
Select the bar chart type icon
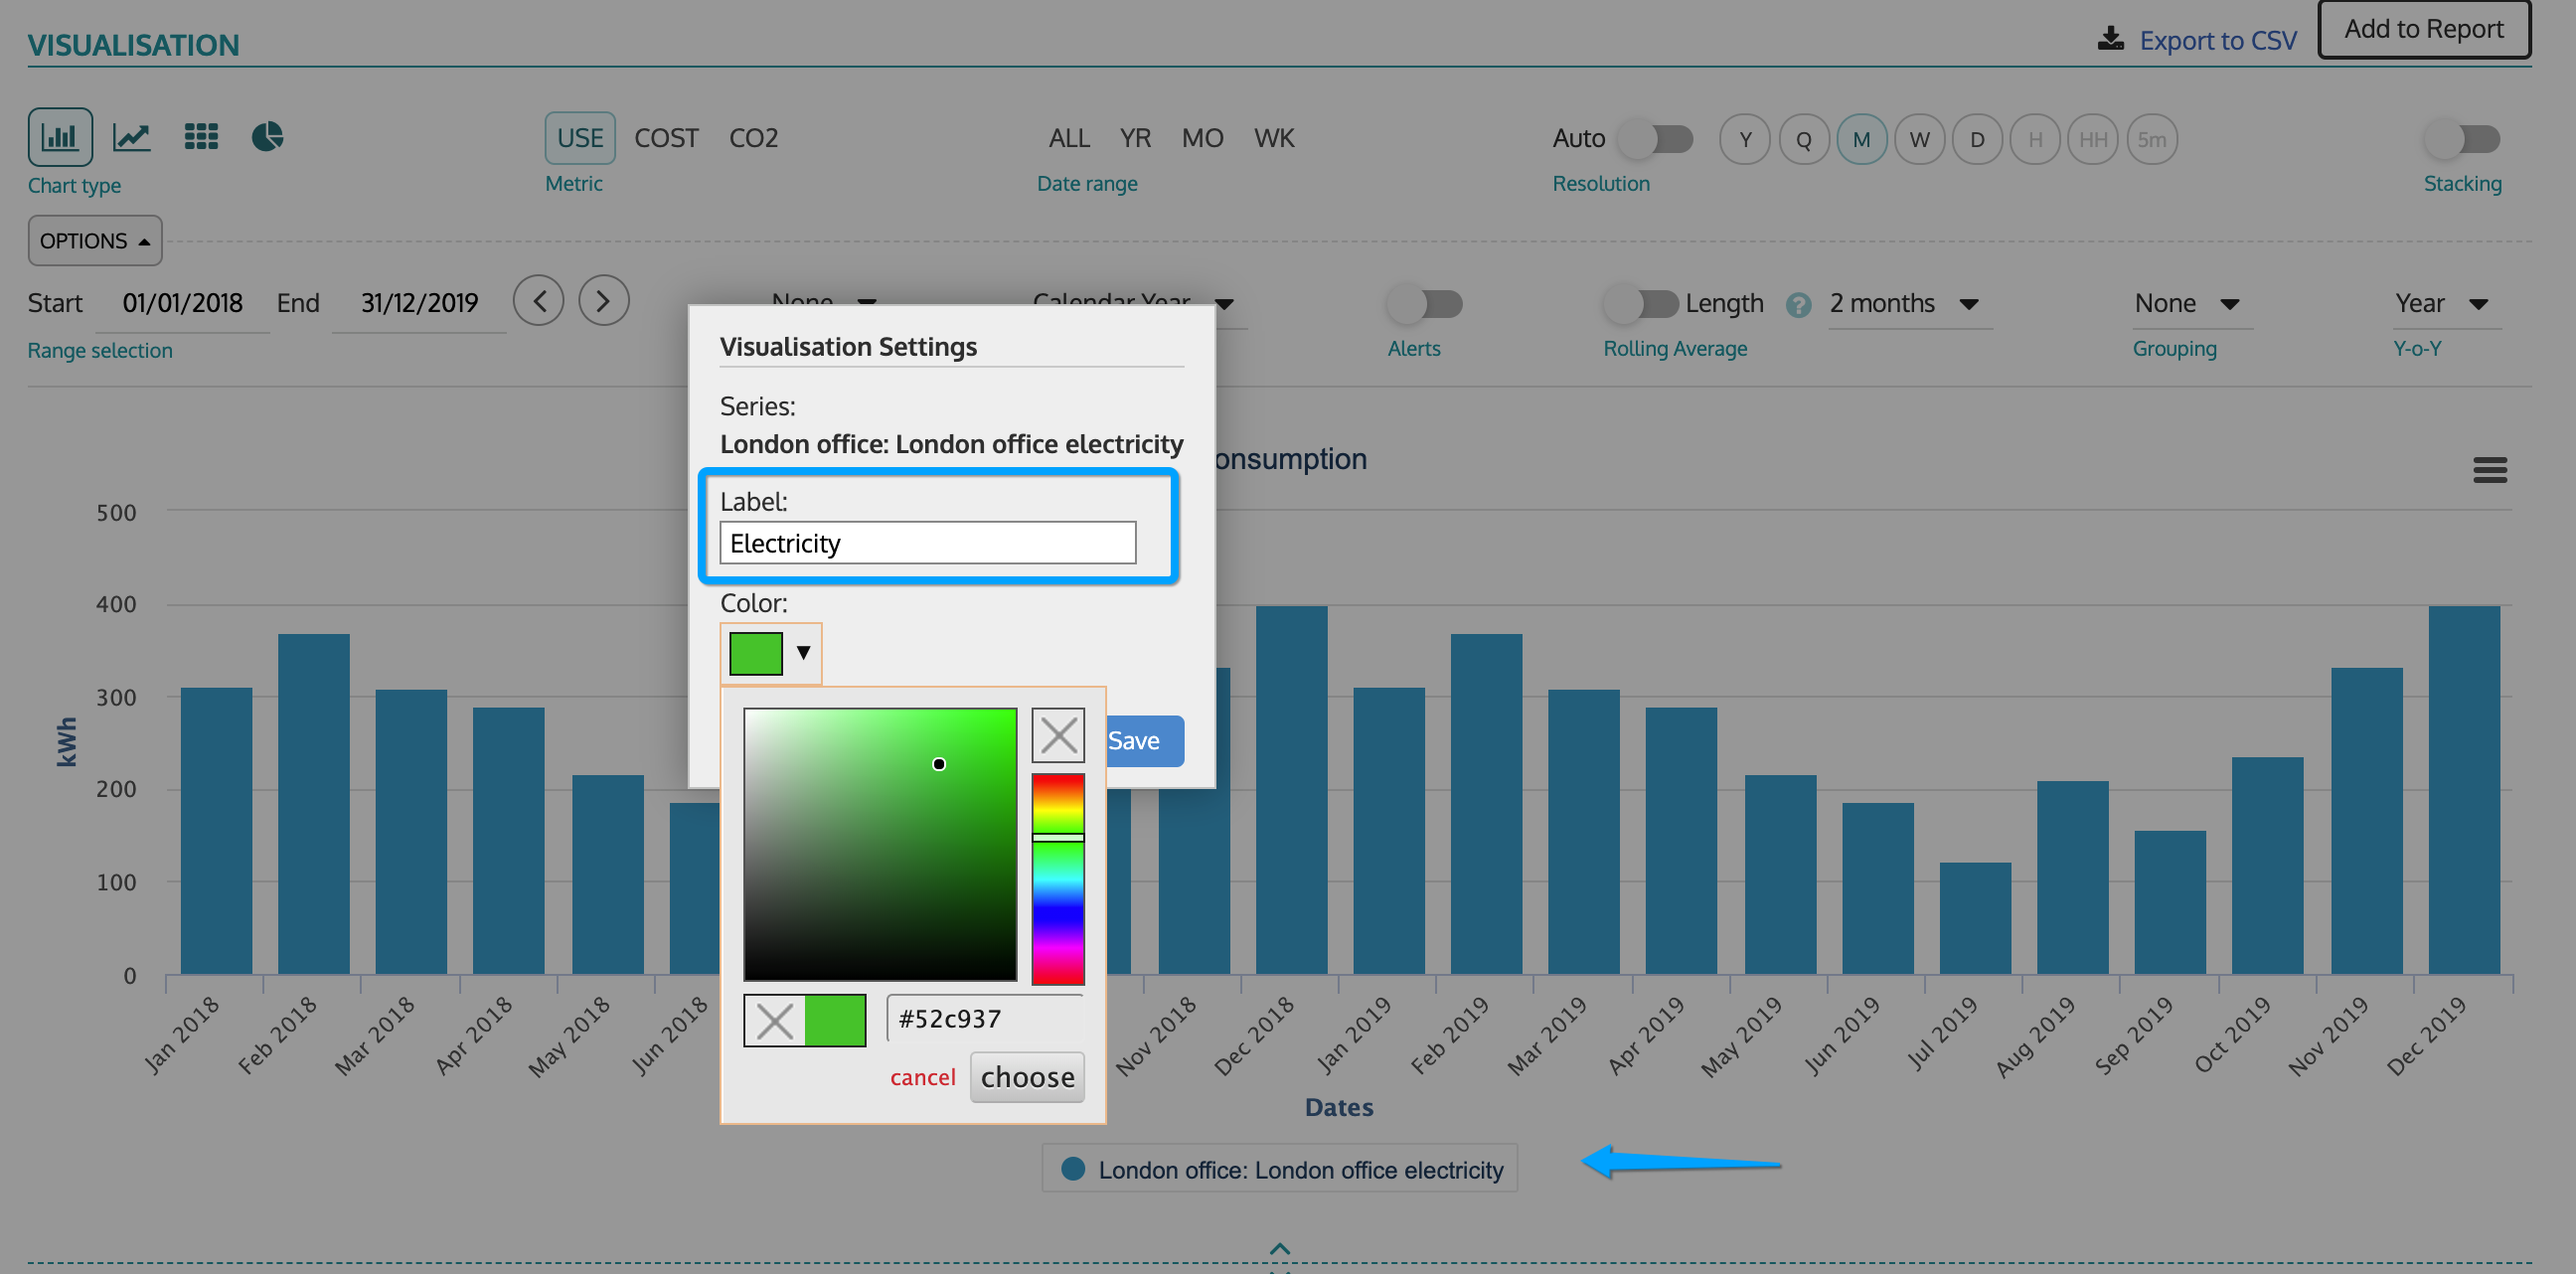pyautogui.click(x=60, y=137)
